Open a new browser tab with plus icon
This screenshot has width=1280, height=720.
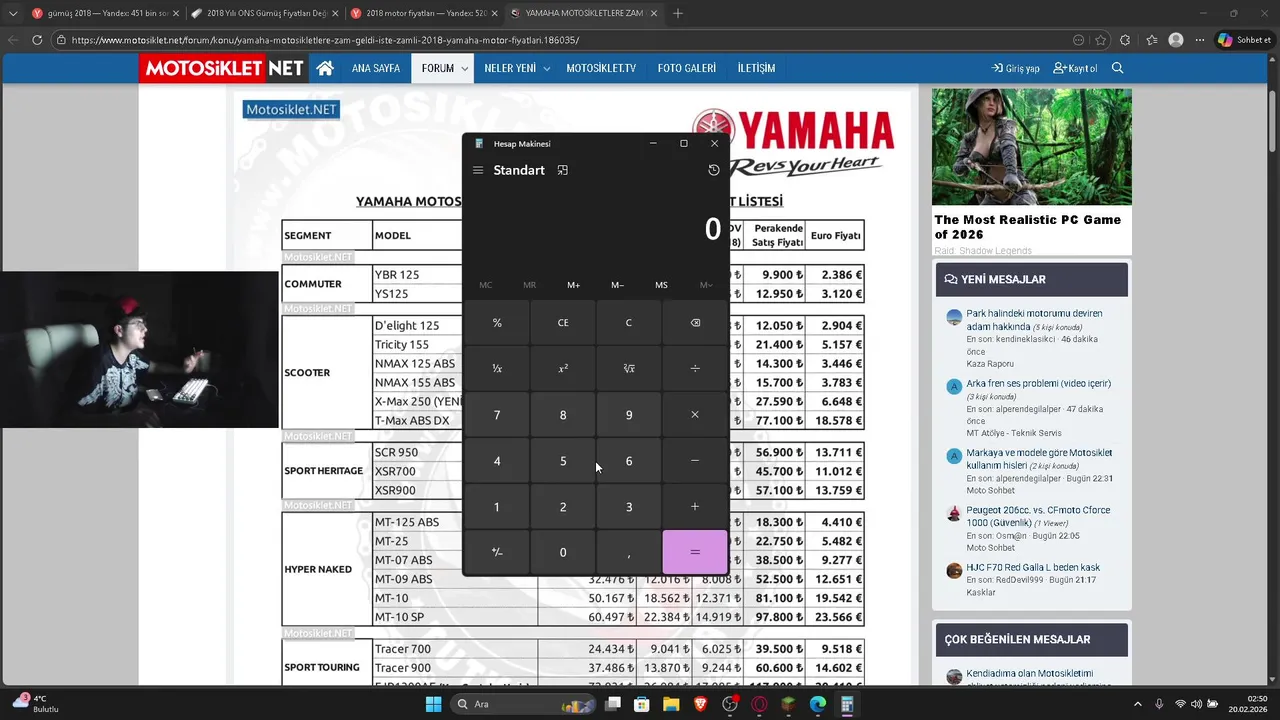[678, 13]
